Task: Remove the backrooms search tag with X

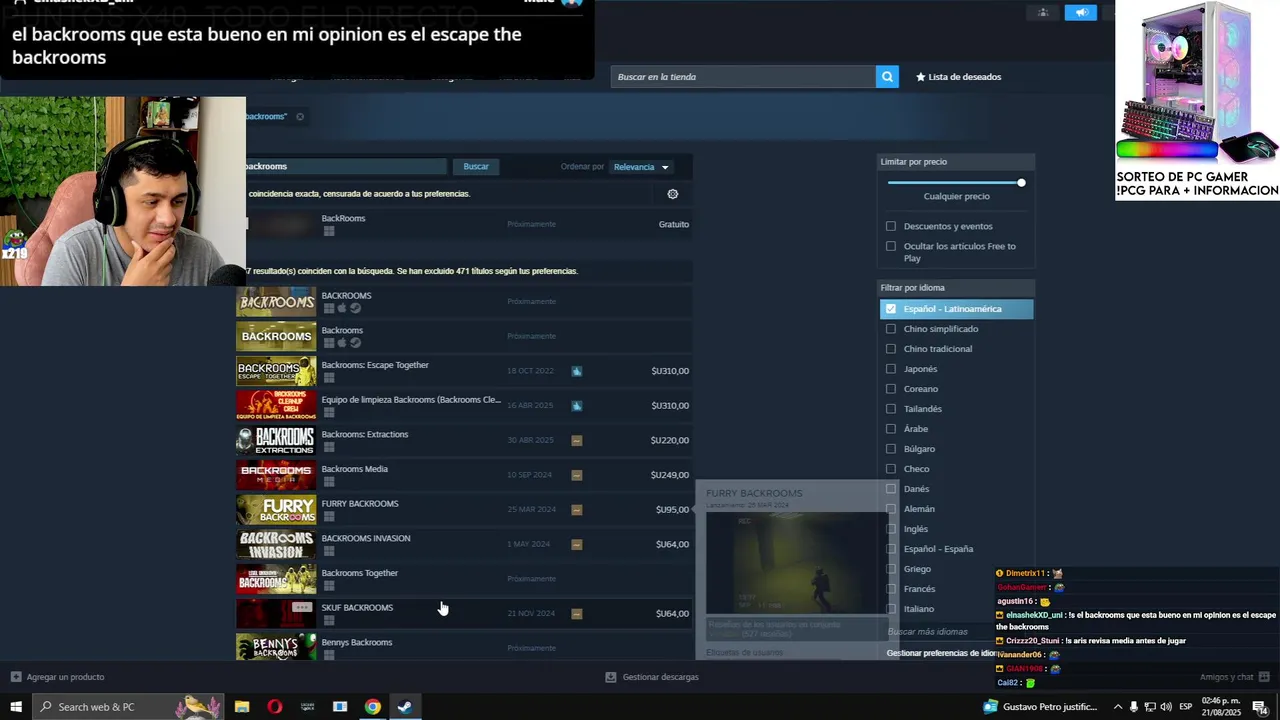Action: (x=300, y=117)
